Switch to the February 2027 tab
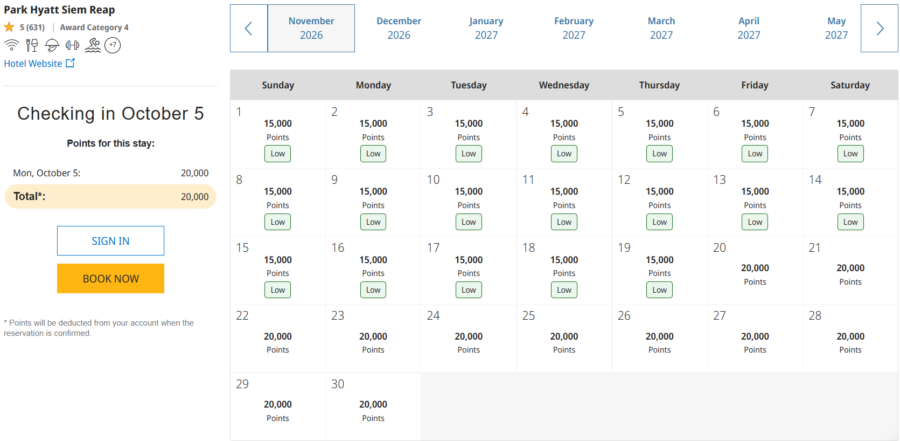 coord(574,28)
